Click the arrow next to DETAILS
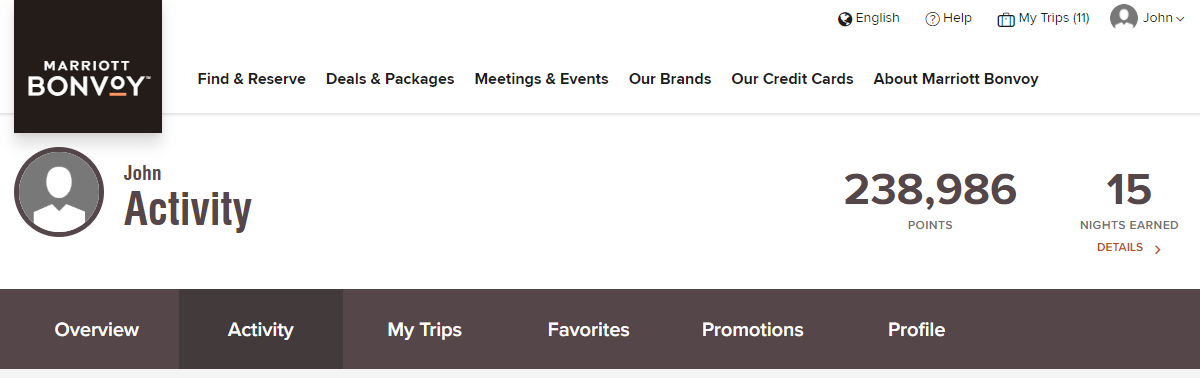1200x378 pixels. (1158, 249)
